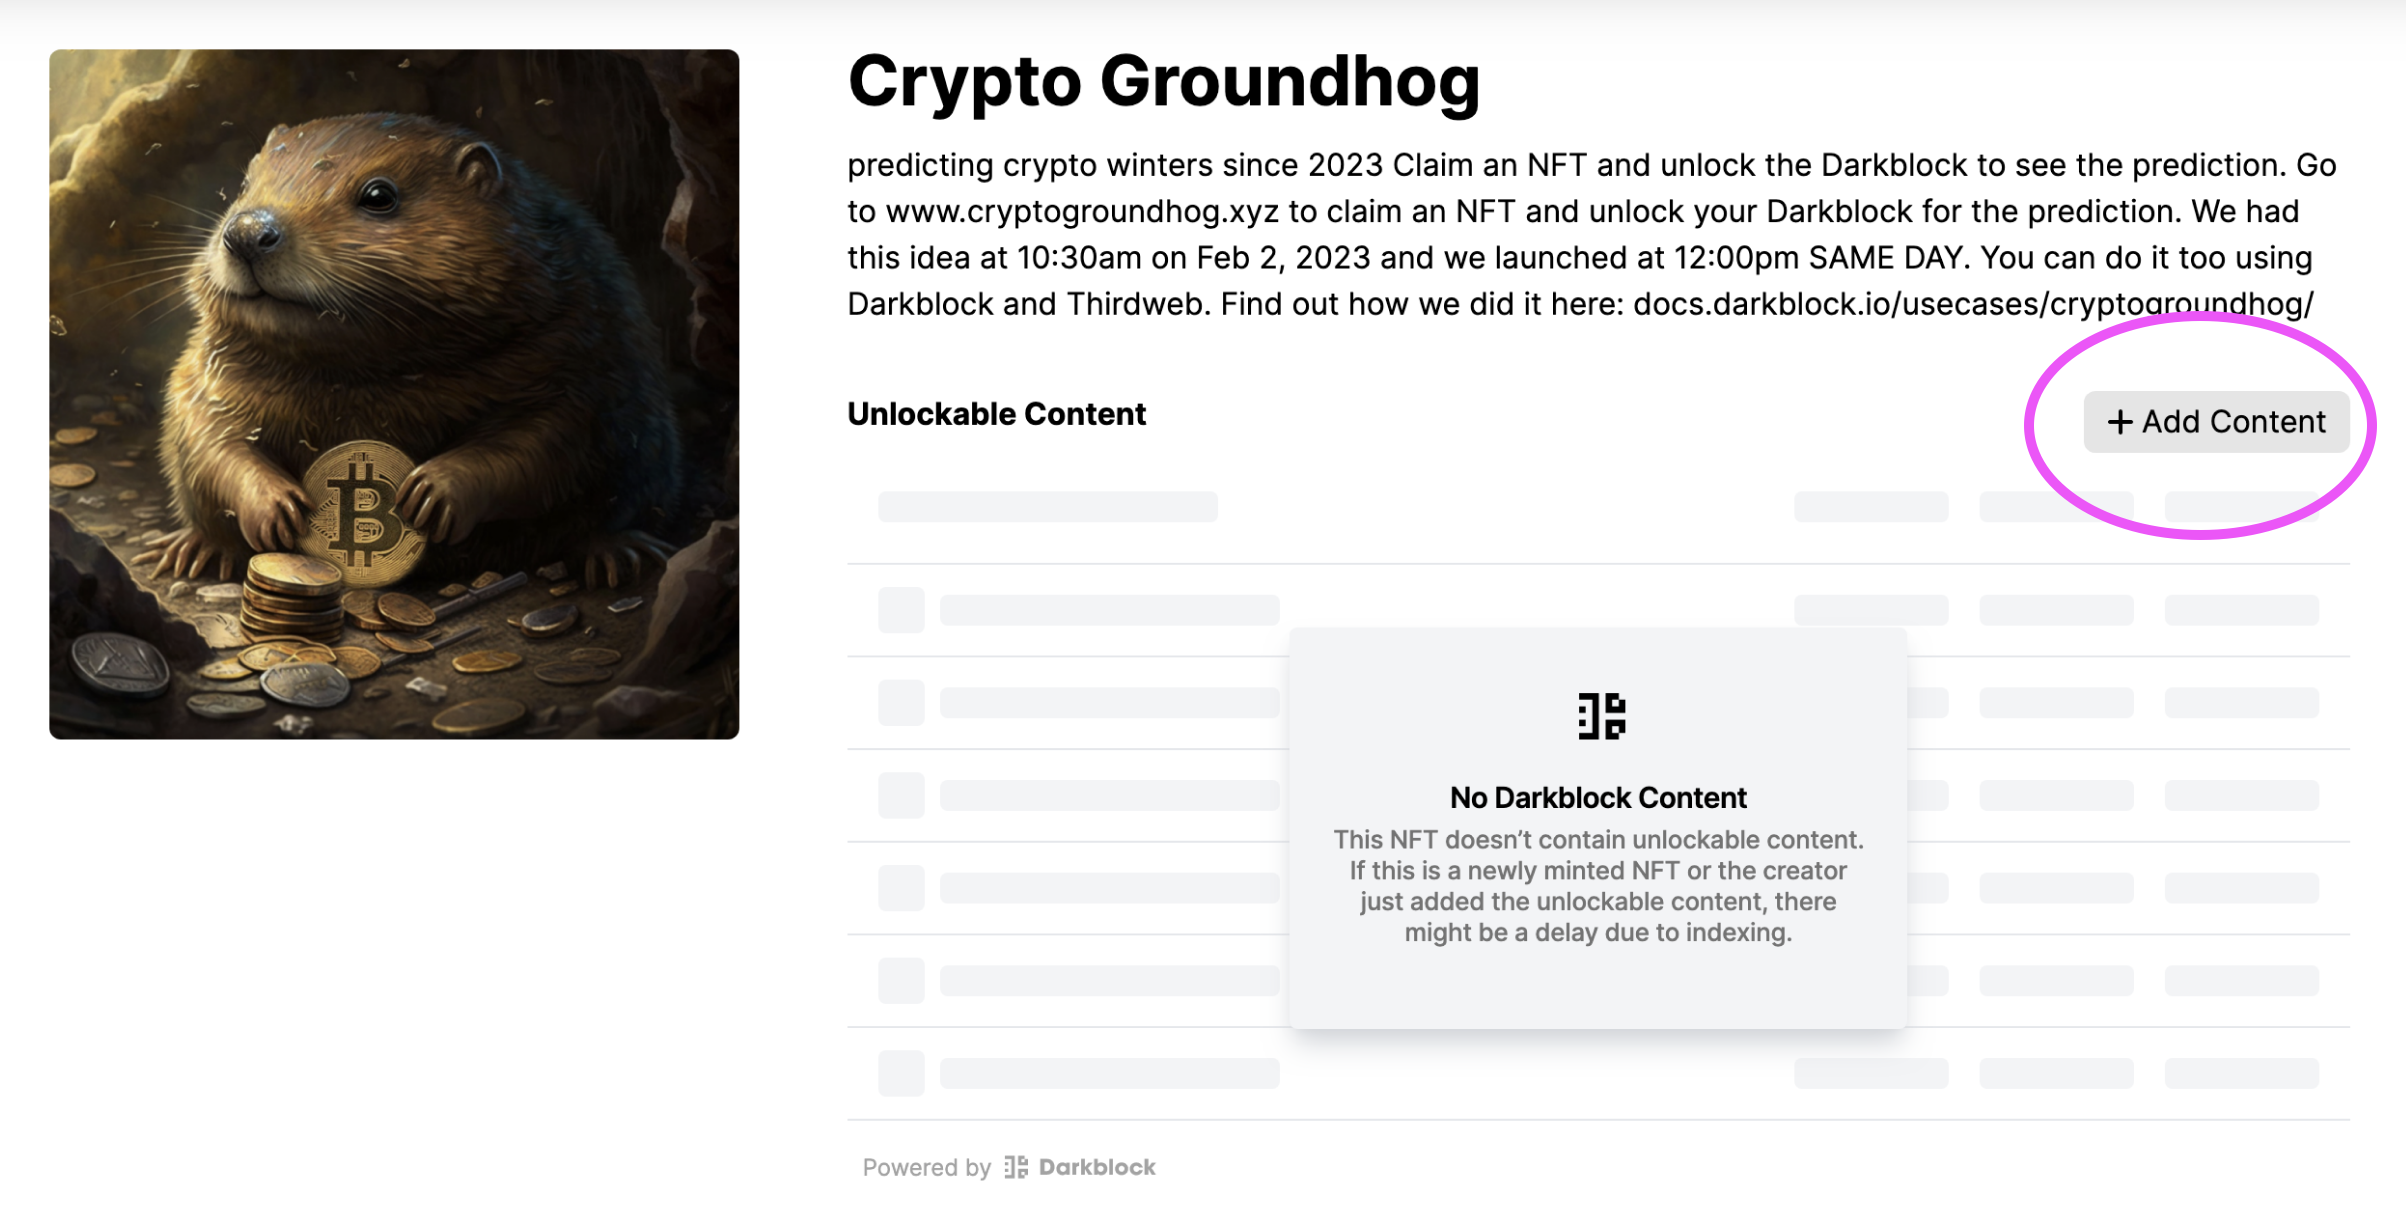Viewport: 2406px width, 1228px height.
Task: Click the Darkblock logo icon above No Darkblock Content
Action: click(1601, 716)
